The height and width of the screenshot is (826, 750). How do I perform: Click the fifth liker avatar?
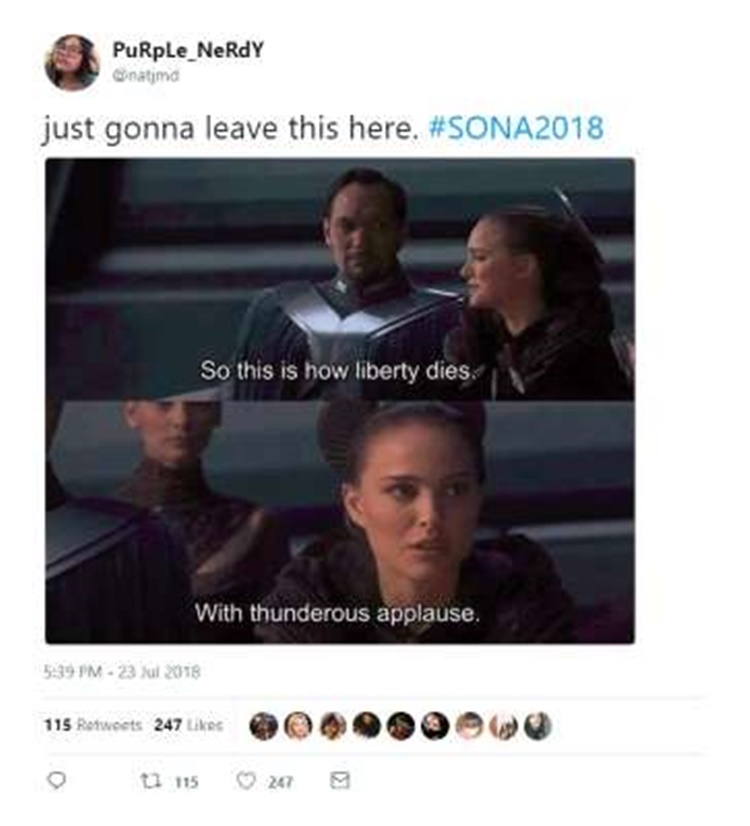click(x=401, y=726)
